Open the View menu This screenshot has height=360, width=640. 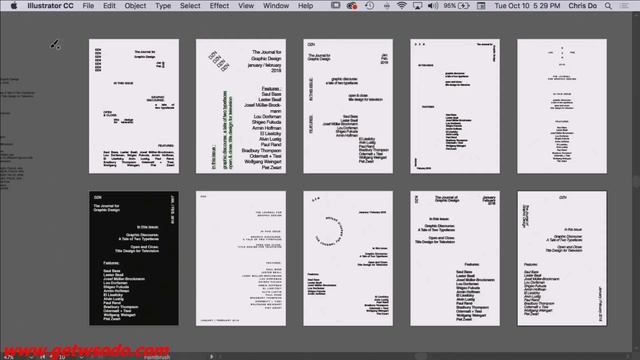tap(246, 6)
